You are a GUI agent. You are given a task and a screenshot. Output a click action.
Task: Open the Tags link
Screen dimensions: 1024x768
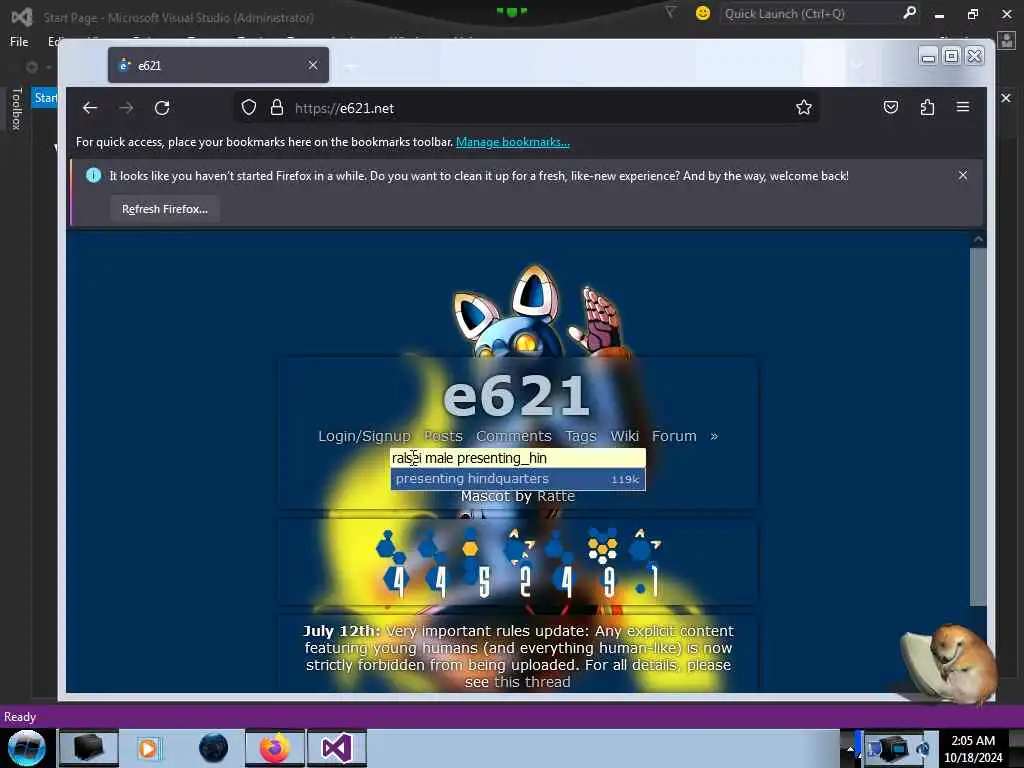(581, 436)
